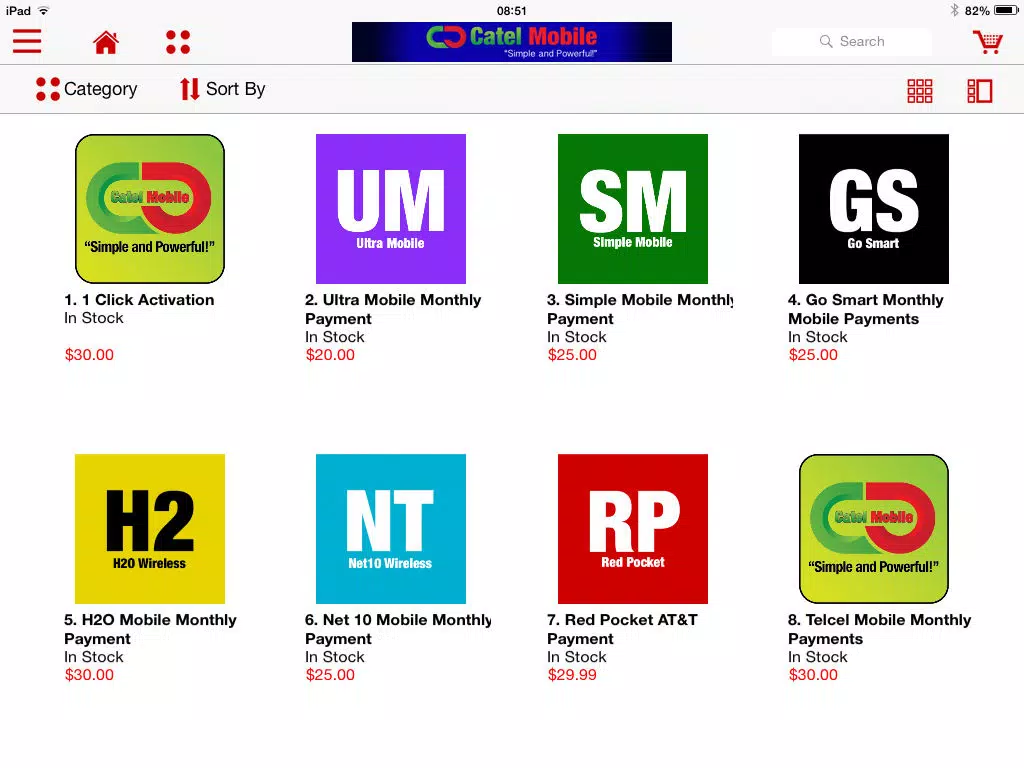1024x768 pixels.
Task: Open the Go Smart GS tile
Action: [x=874, y=209]
